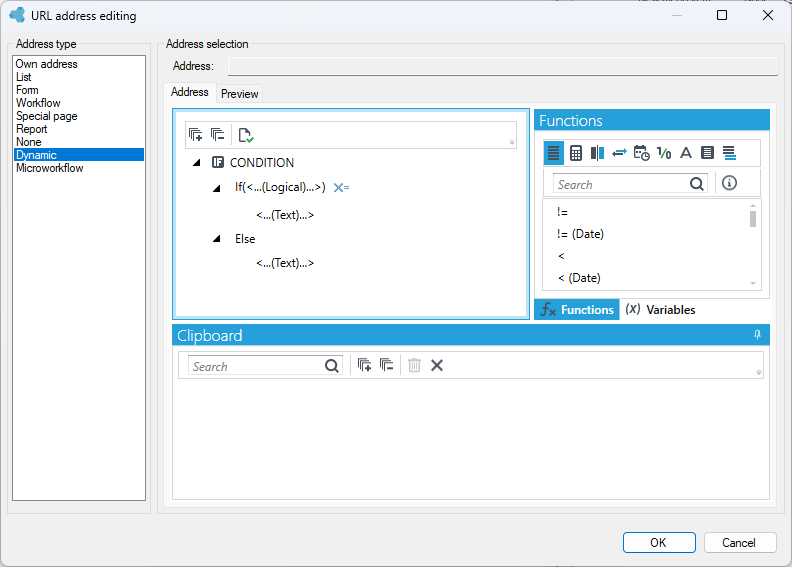Screen dimensions: 792x567
Task: Open the Functions bottom tab
Action: [577, 310]
